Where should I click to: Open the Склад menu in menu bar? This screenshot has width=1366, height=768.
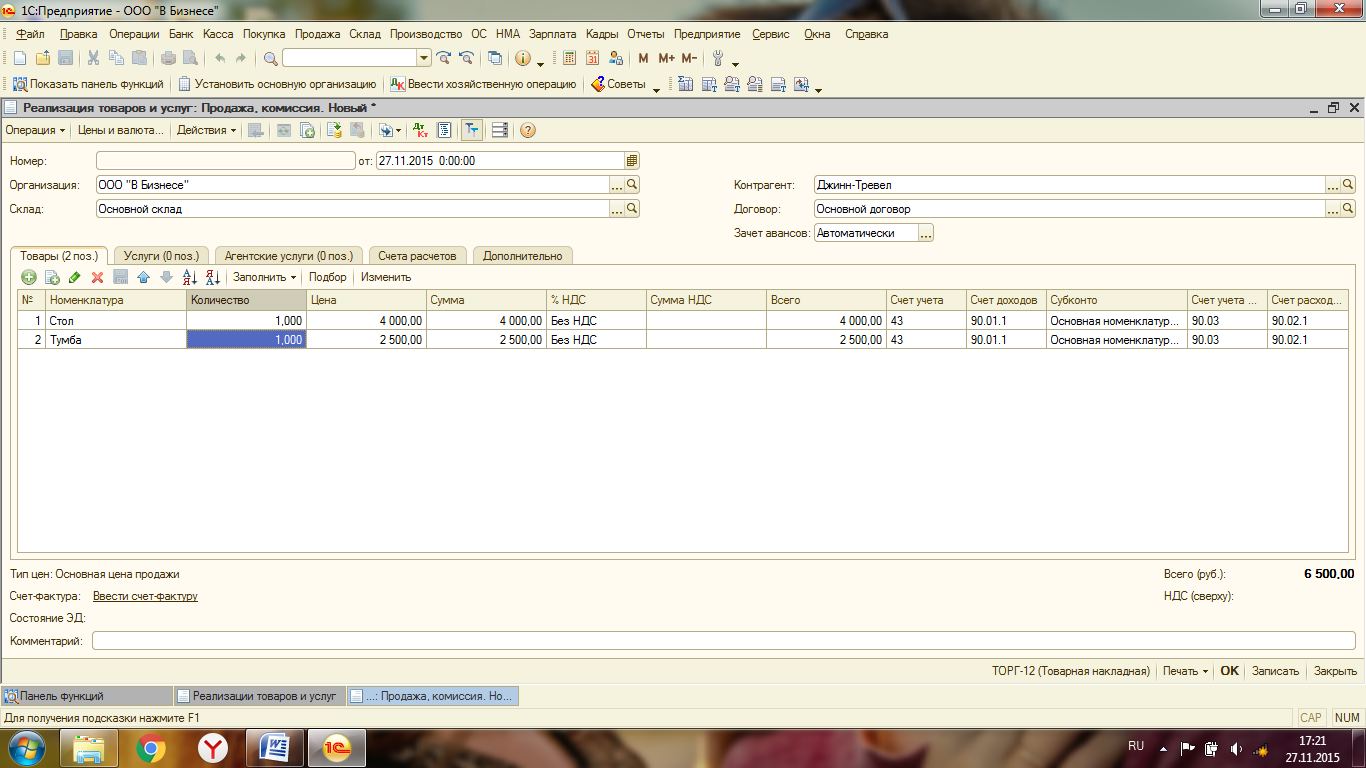coord(365,34)
